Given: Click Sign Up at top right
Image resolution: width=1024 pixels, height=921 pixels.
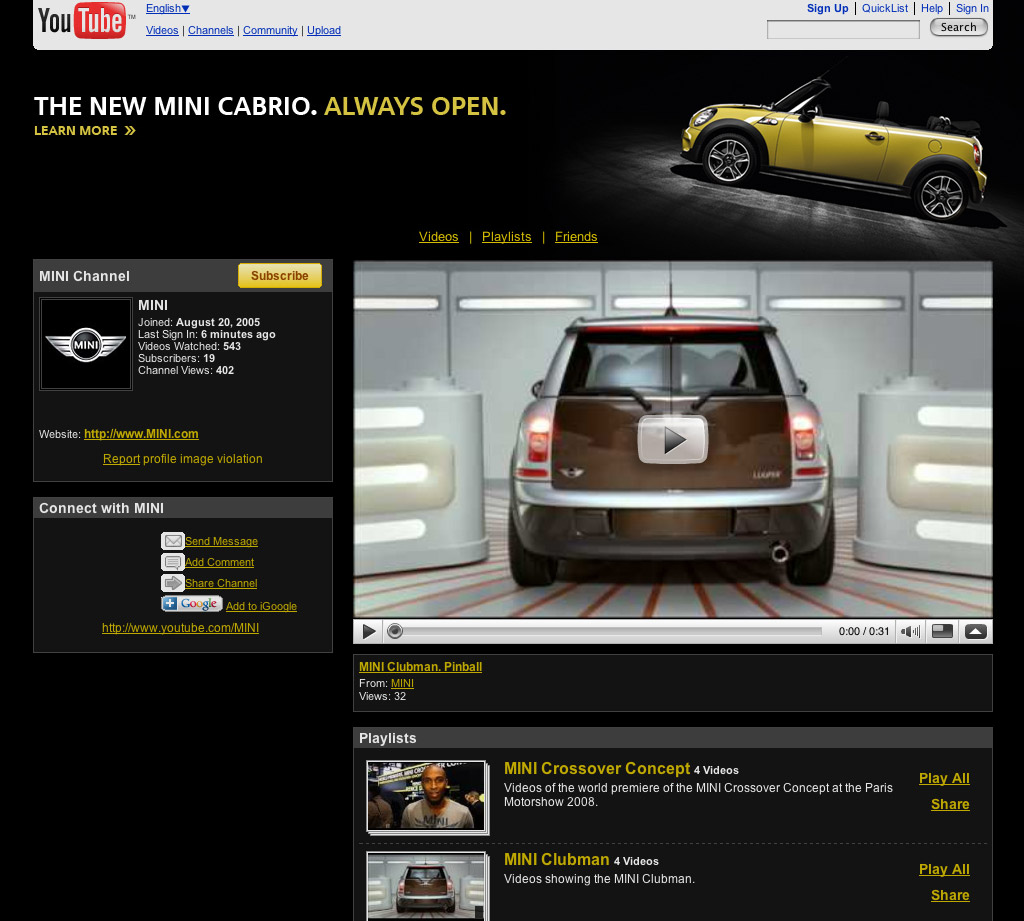Looking at the screenshot, I should 827,8.
